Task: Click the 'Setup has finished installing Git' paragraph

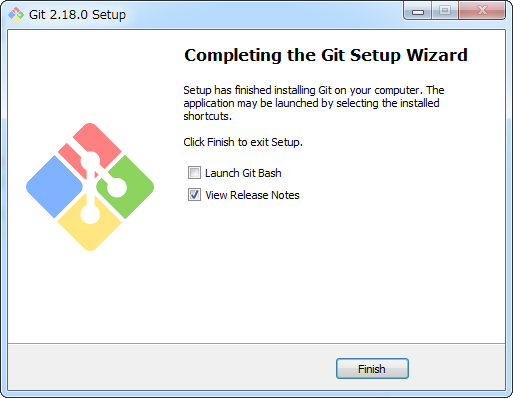Action: pyautogui.click(x=314, y=103)
